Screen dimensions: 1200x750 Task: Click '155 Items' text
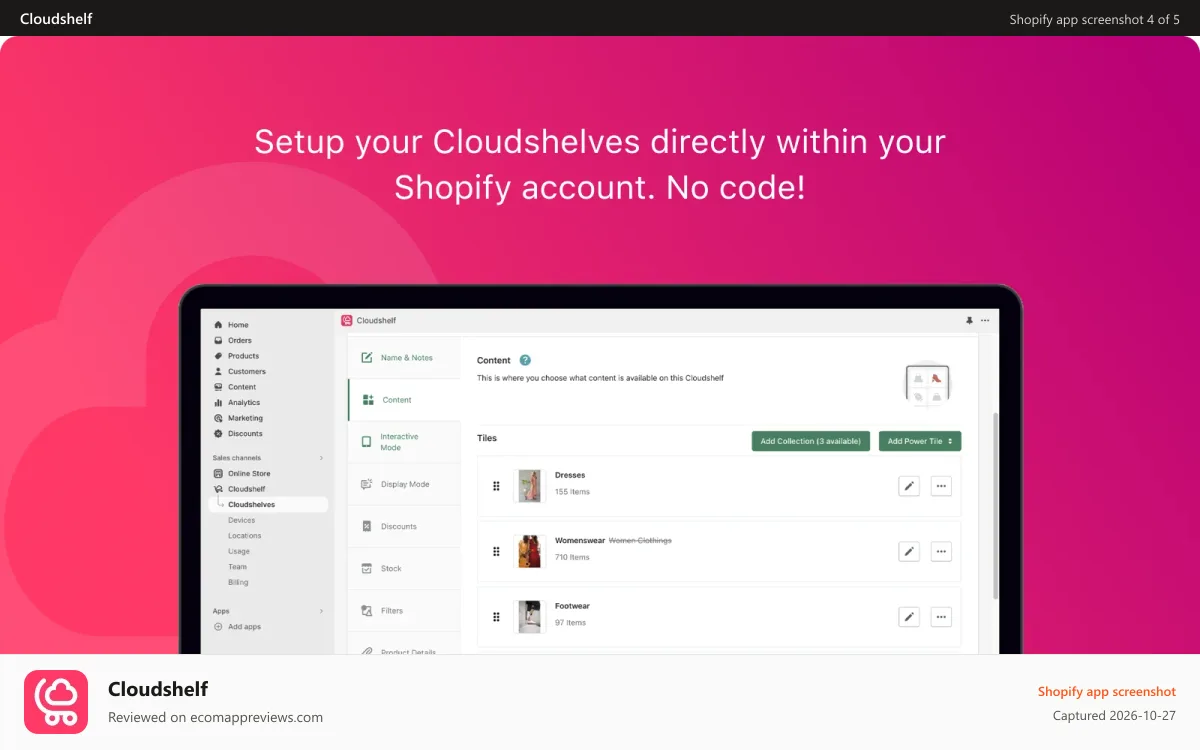click(x=572, y=492)
